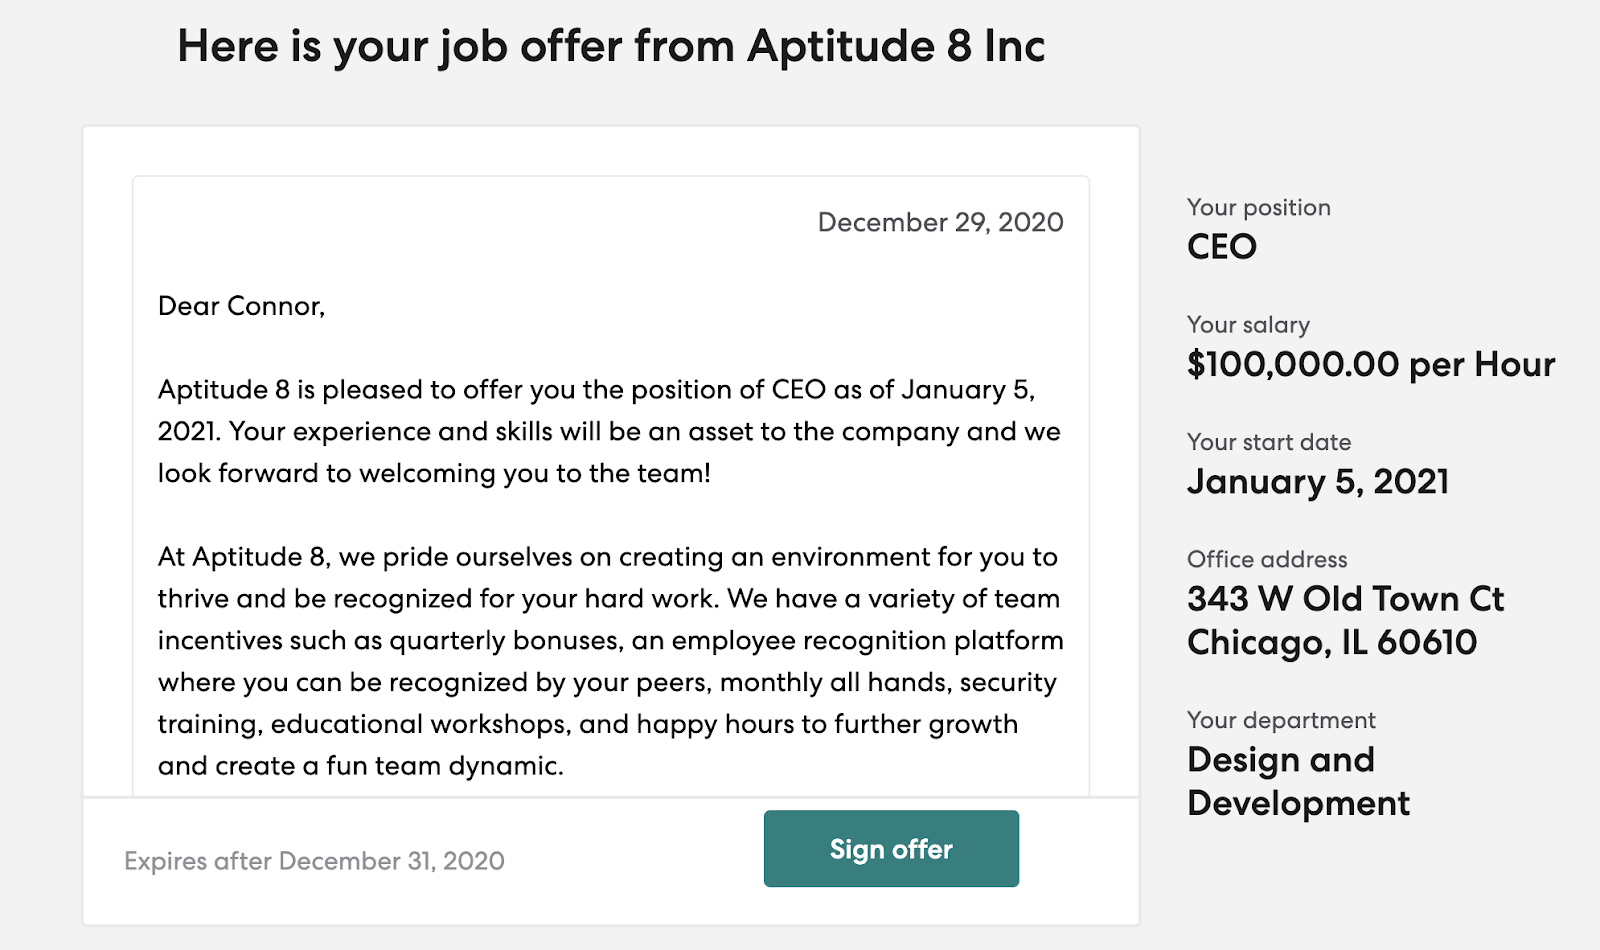Screen dimensions: 1600x950
Task: Click the Chicago, IL 60610 line
Action: (1332, 642)
